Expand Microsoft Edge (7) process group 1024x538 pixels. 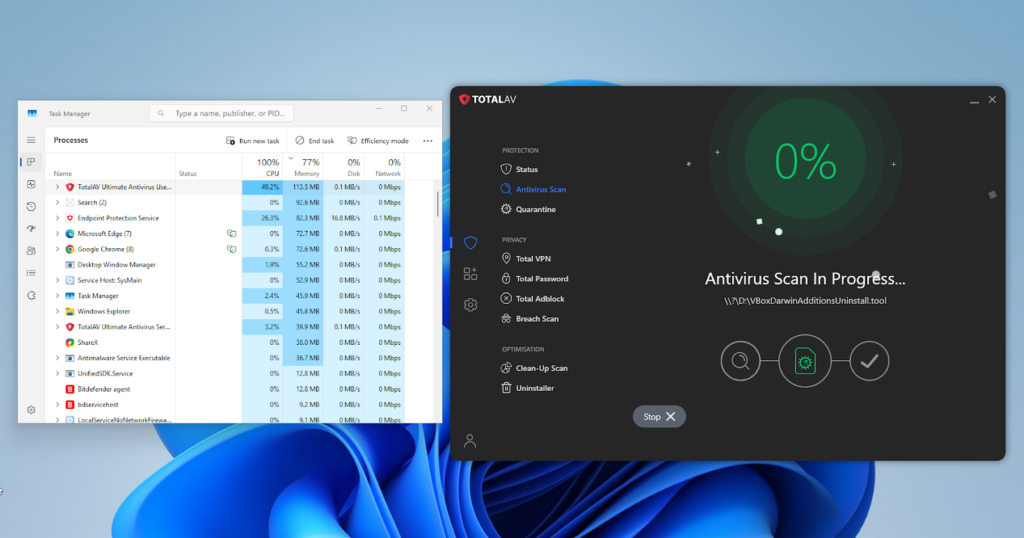pyautogui.click(x=57, y=234)
